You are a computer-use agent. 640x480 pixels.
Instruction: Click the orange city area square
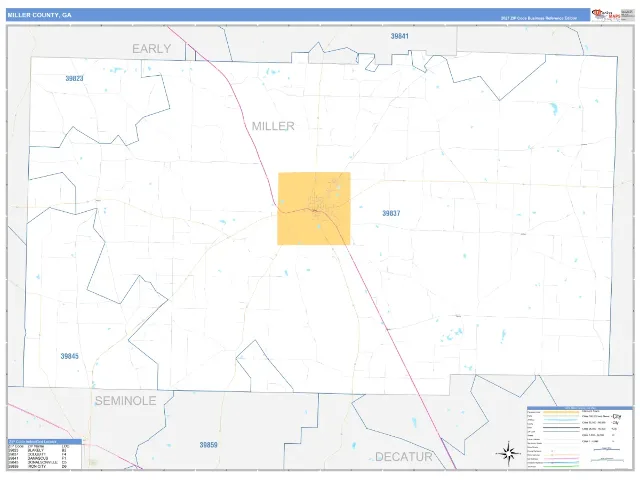pos(314,209)
